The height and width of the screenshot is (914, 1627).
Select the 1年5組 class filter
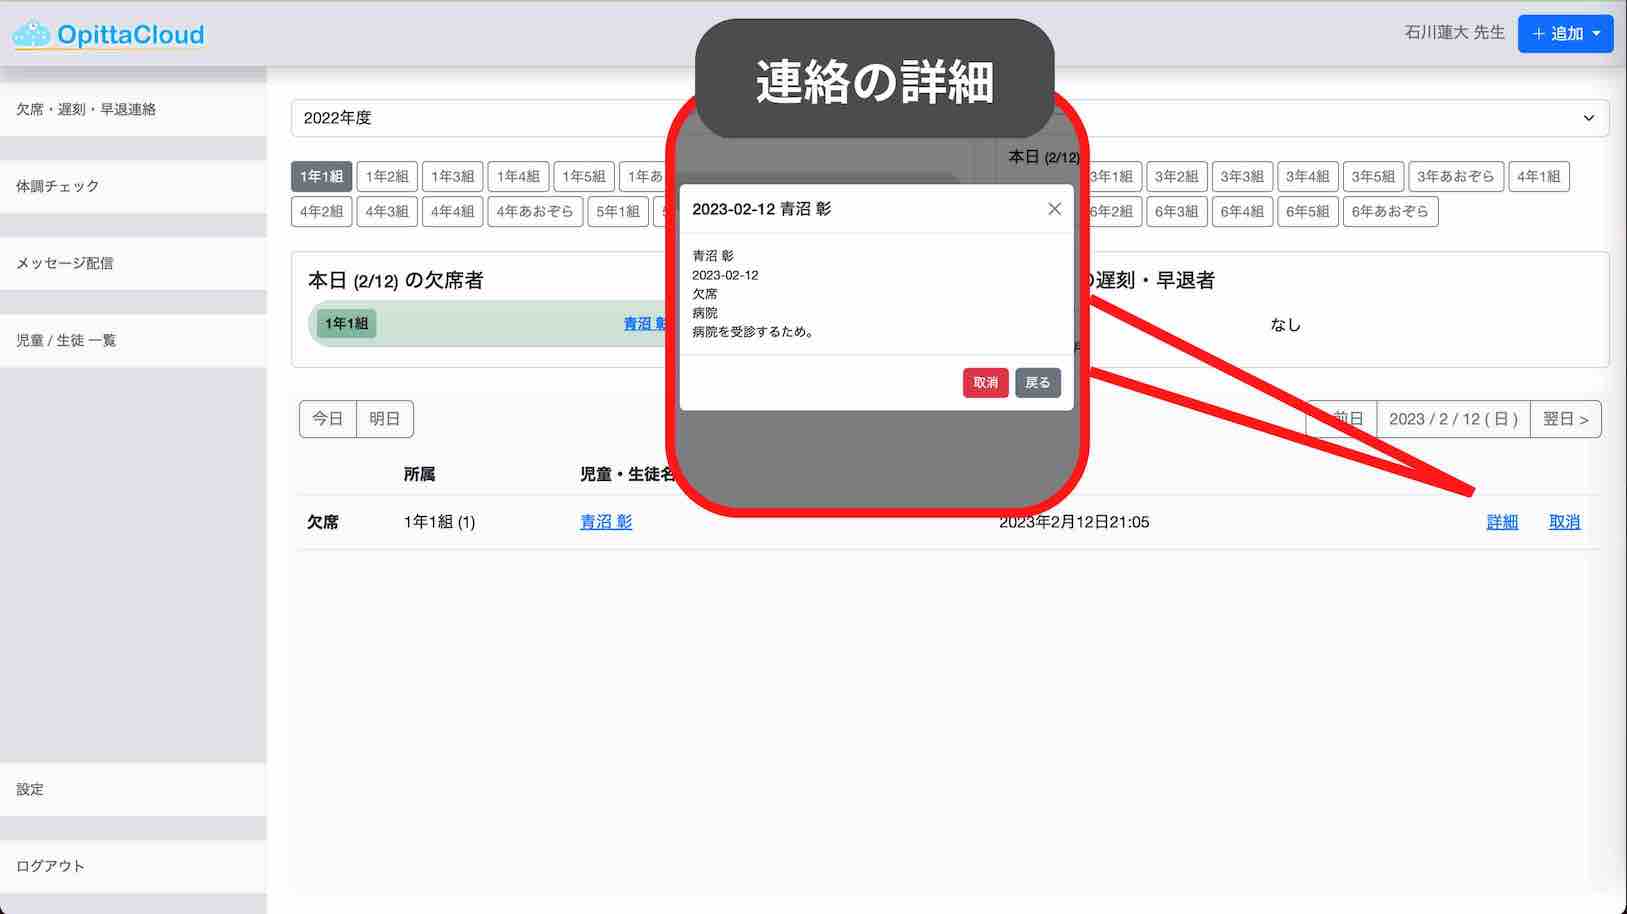pos(584,176)
